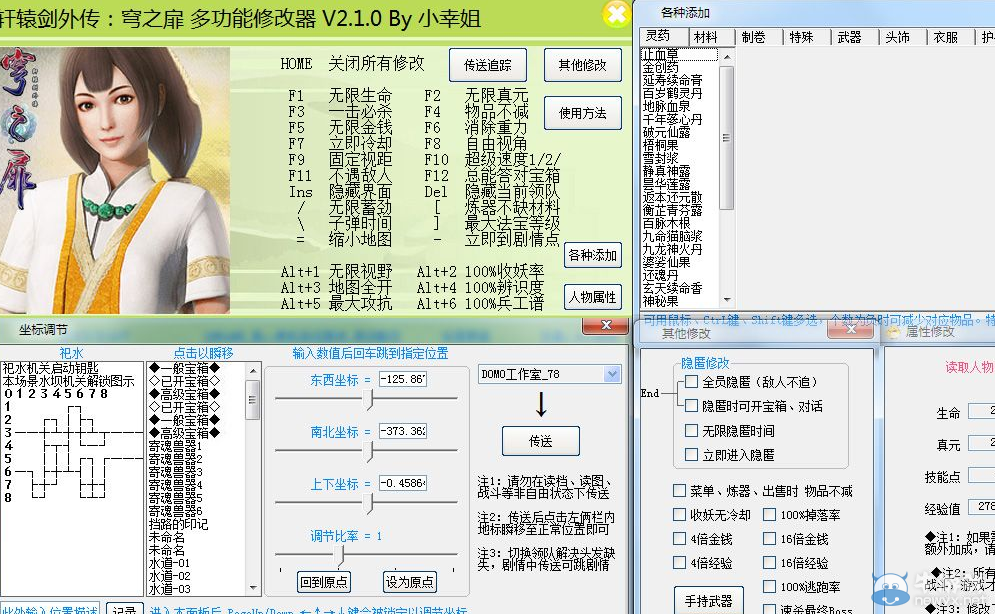Enable 16倍经验 checkbox
Screen dimensions: 995x614
pyautogui.click(x=770, y=563)
